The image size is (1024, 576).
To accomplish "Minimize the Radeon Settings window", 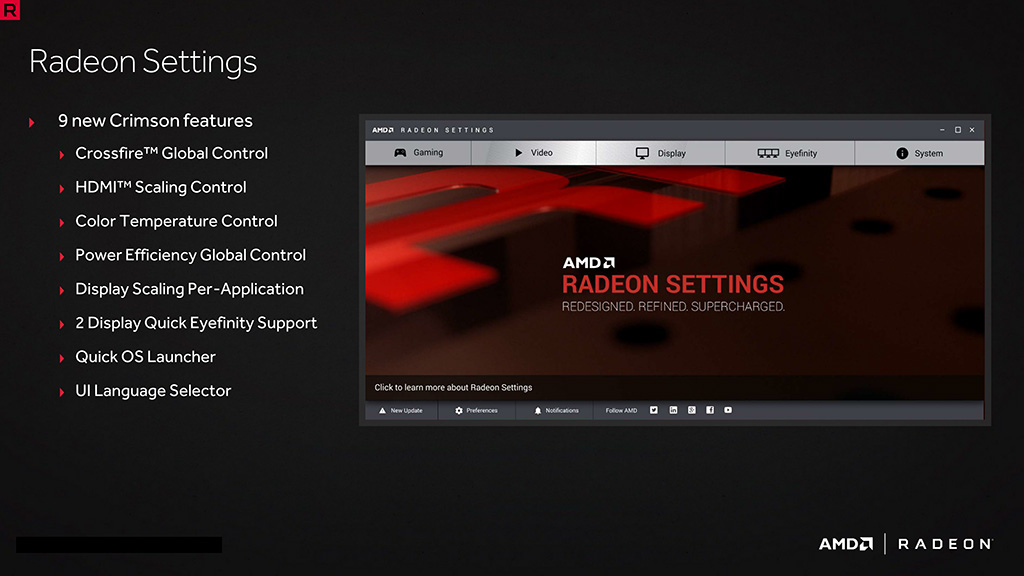I will point(942,130).
